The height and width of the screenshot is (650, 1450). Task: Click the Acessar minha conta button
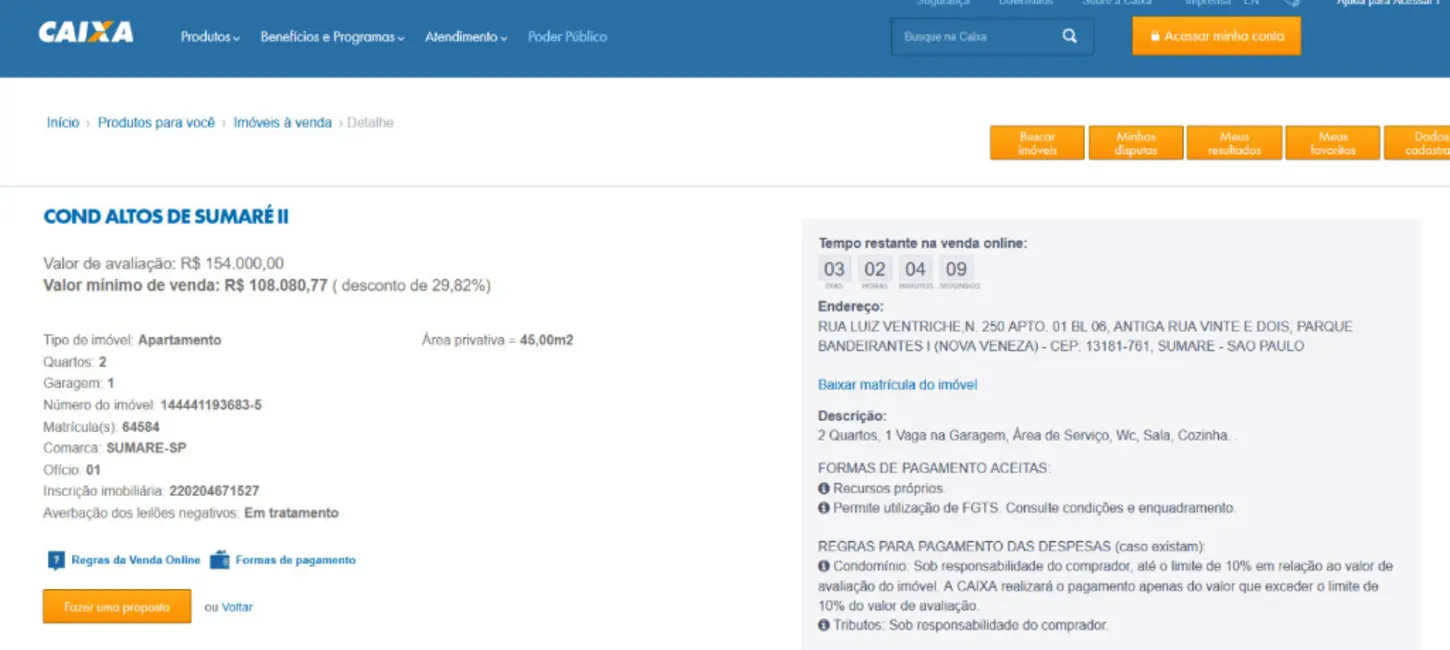click(x=1216, y=36)
